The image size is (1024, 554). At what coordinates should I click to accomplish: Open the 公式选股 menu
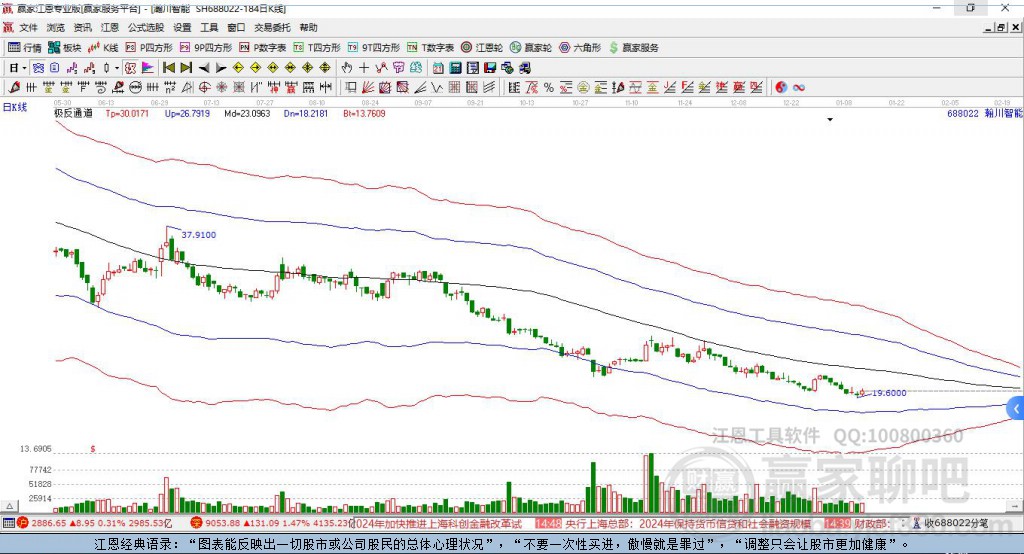pos(146,27)
